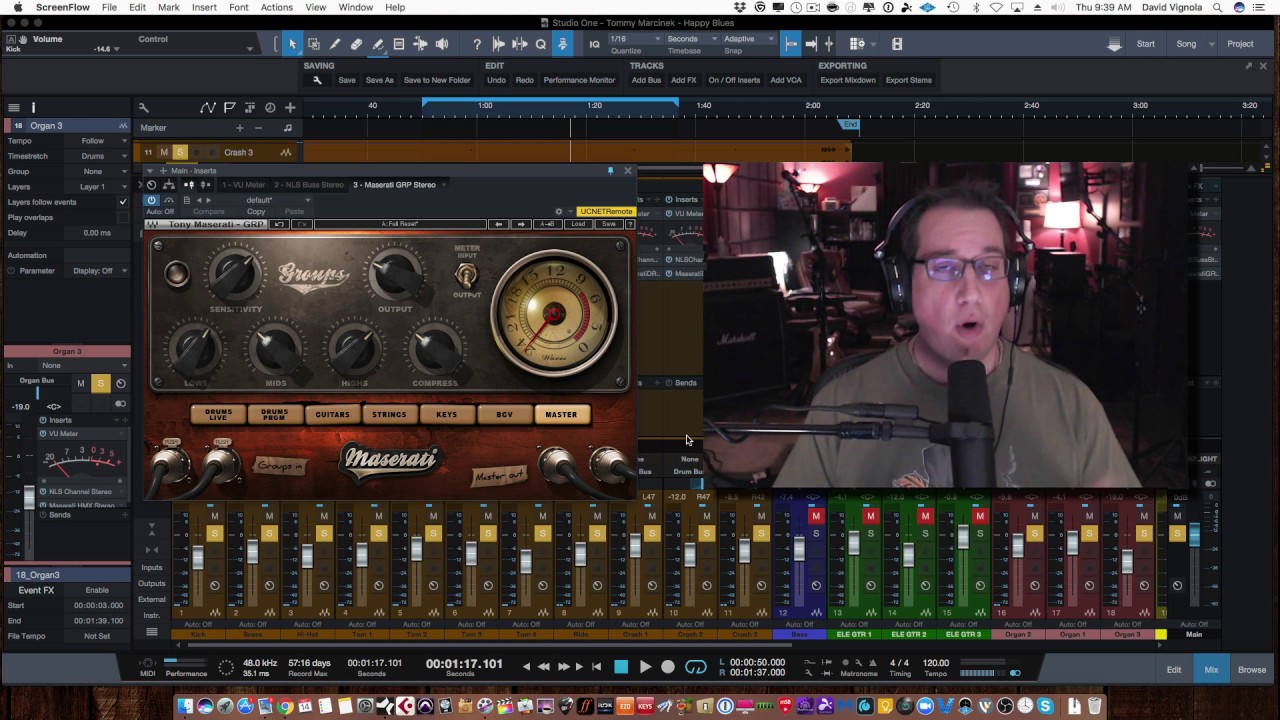Open the Actions menu
Screen dimensions: 1280x720
tap(277, 7)
